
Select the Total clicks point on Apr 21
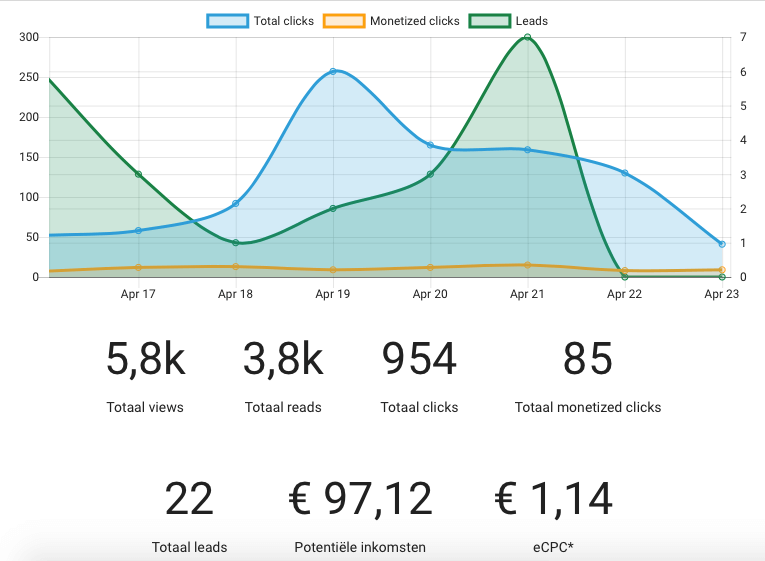point(527,150)
